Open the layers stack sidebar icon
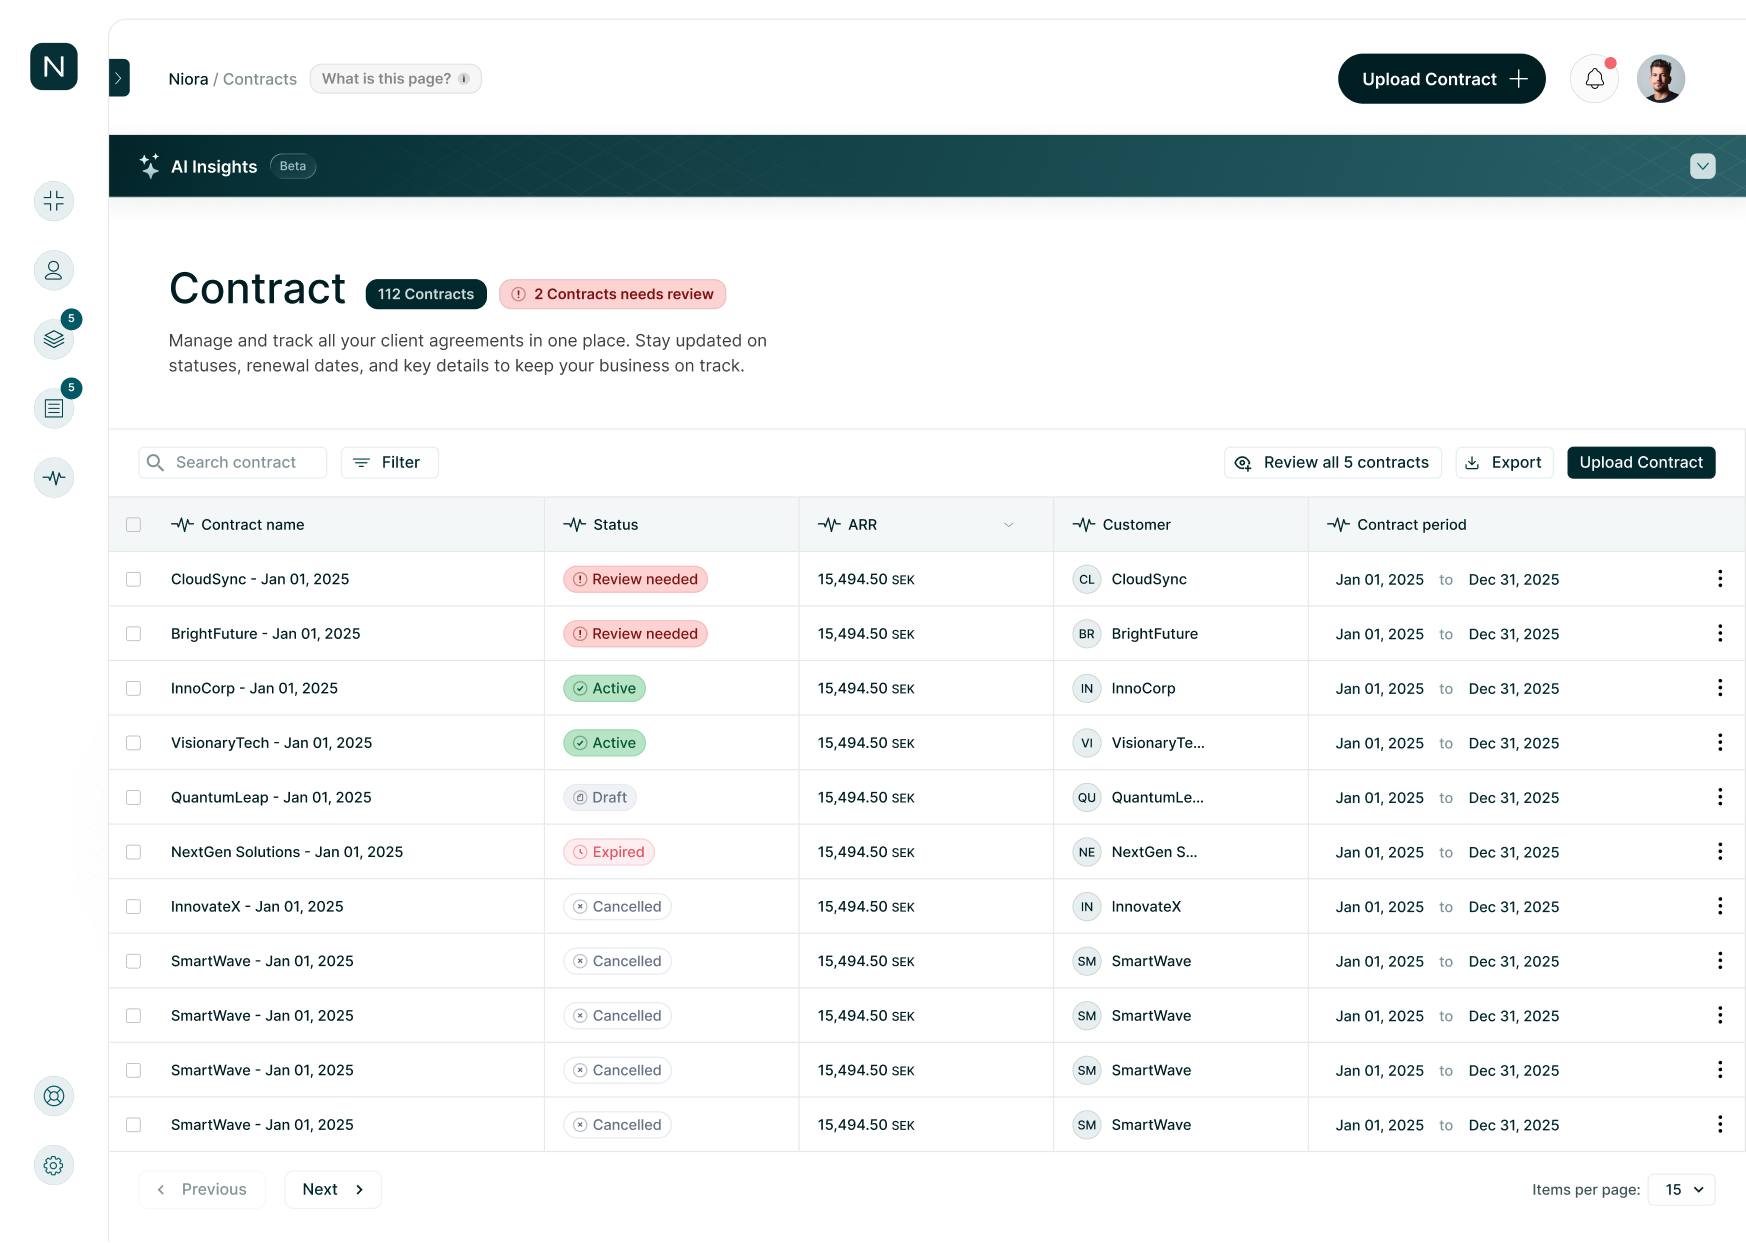 tap(54, 339)
